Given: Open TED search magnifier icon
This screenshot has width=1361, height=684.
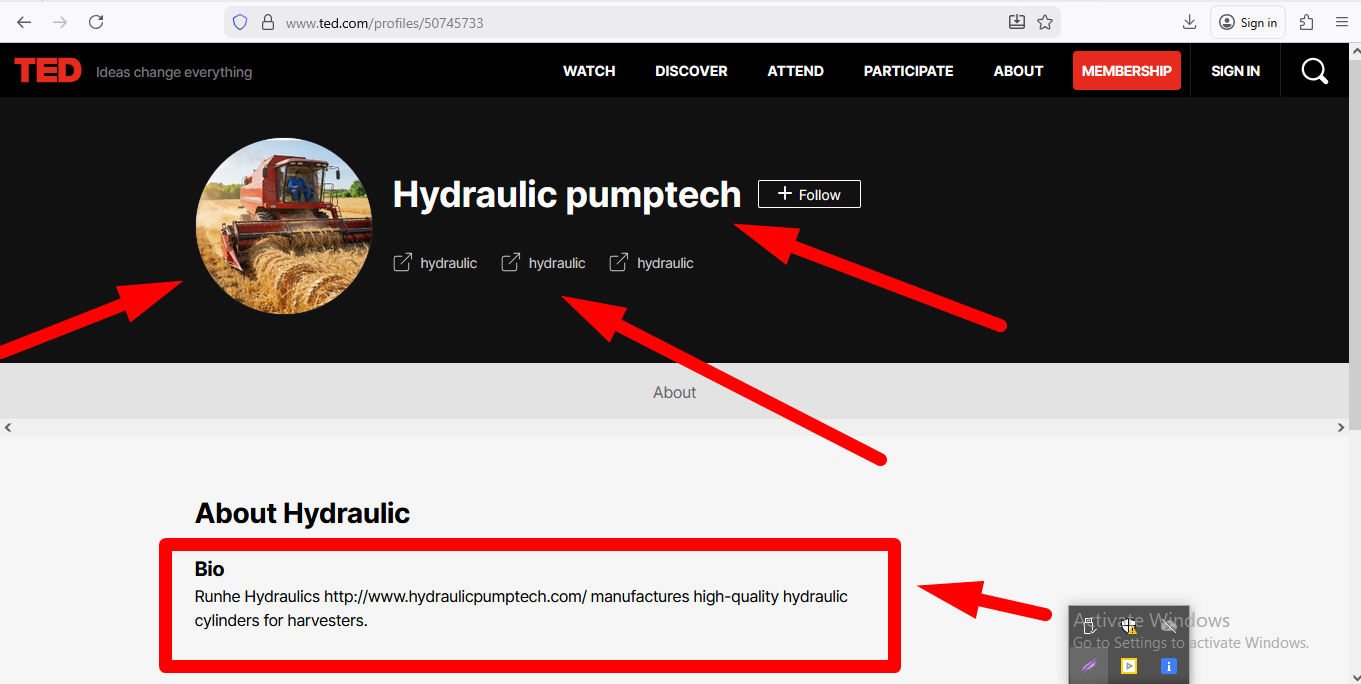Looking at the screenshot, I should point(1315,71).
